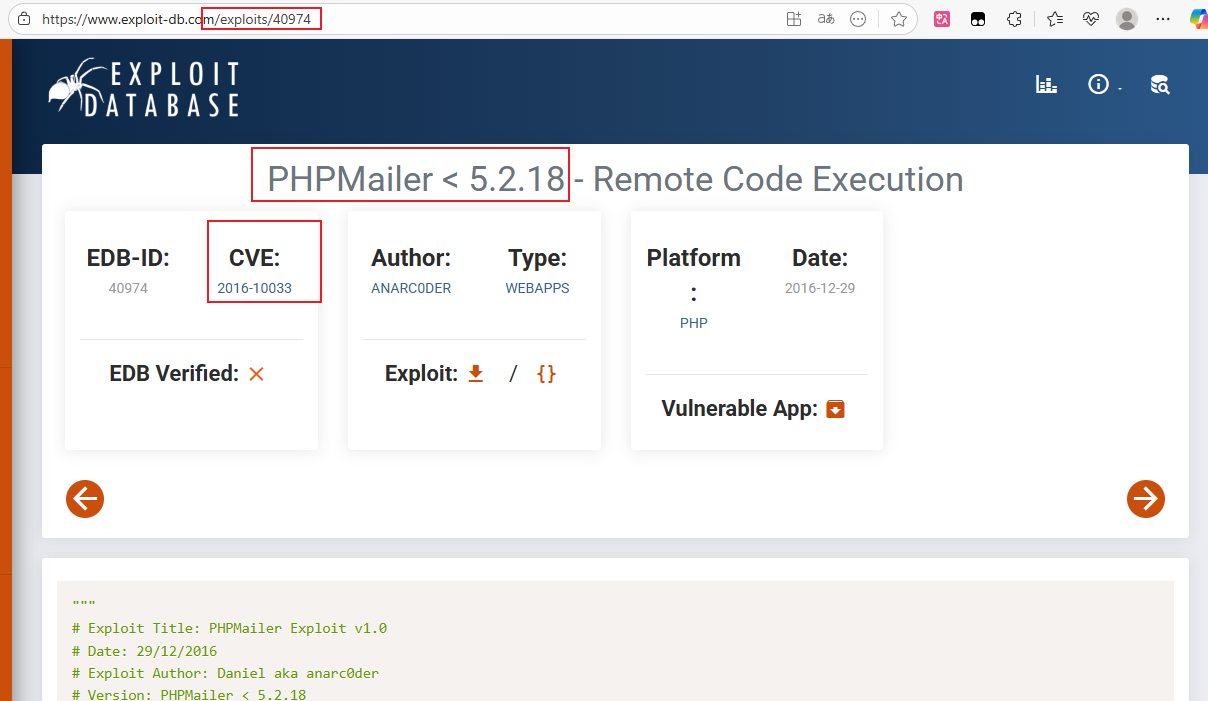1208x701 pixels.
Task: Click the read aloud icon
Action: pos(826,19)
